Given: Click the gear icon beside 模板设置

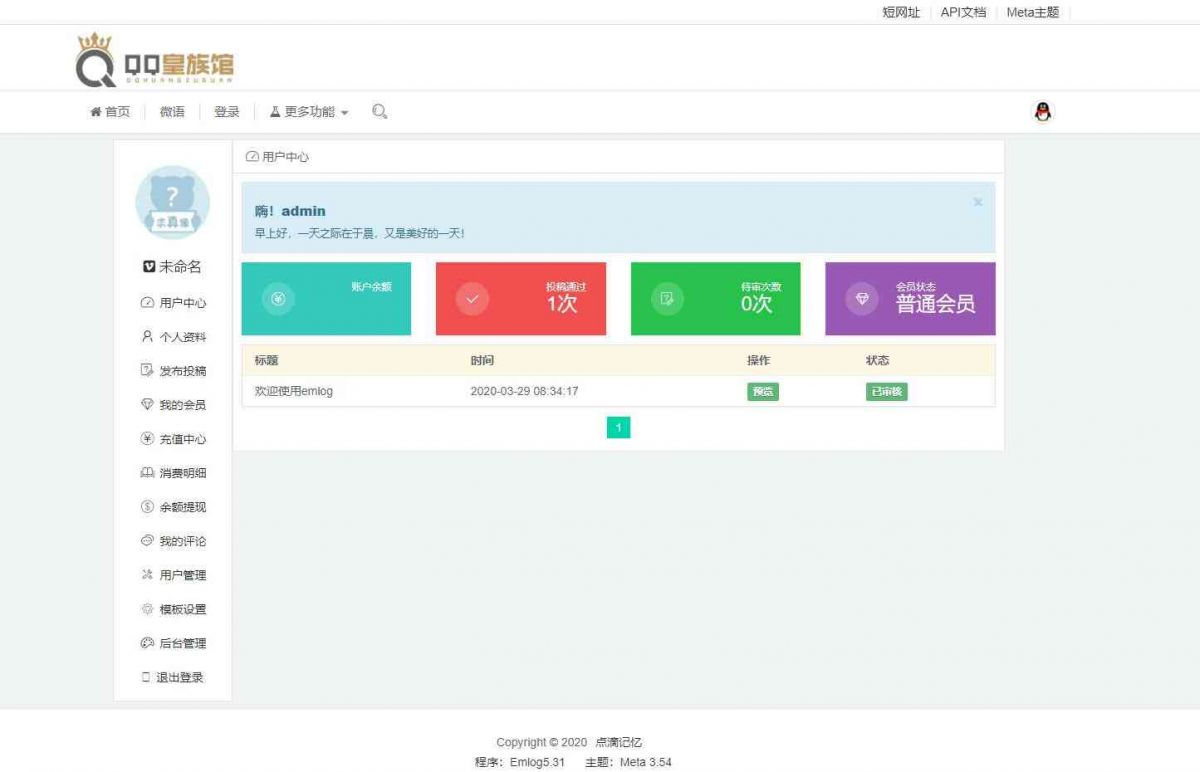Looking at the screenshot, I should (149, 609).
